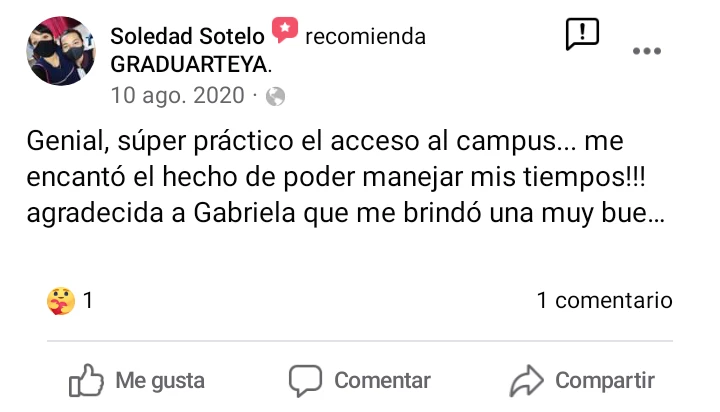
Task: Click the report post exclamation icon
Action: click(x=582, y=34)
